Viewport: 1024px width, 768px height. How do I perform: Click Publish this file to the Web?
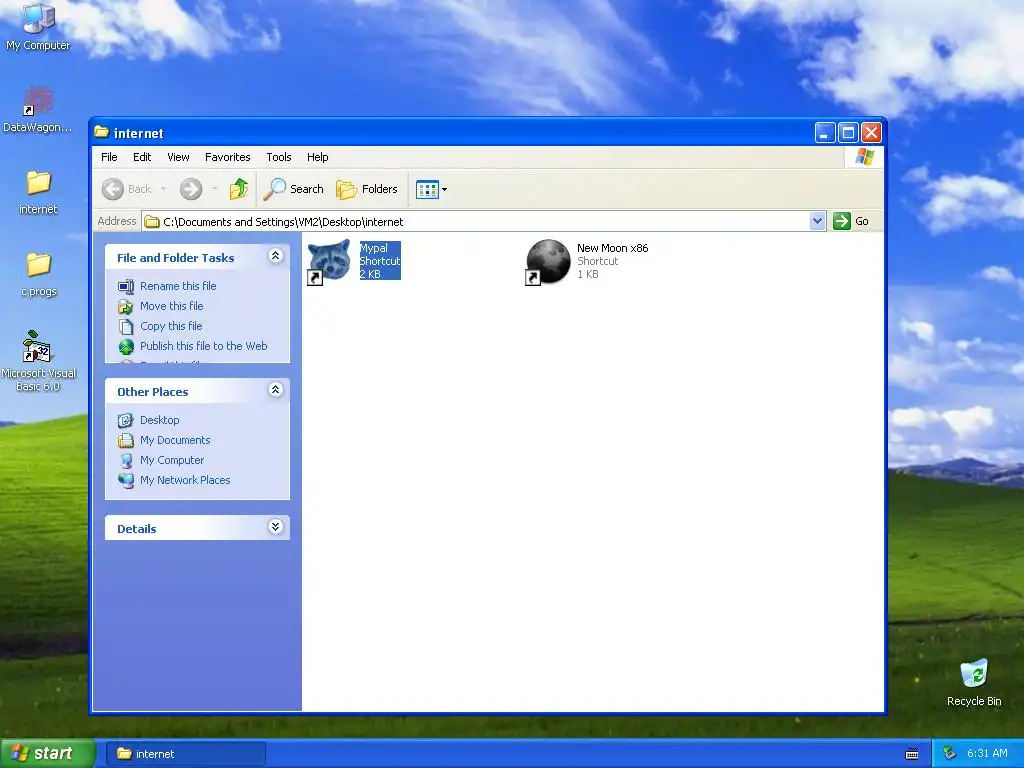[204, 346]
